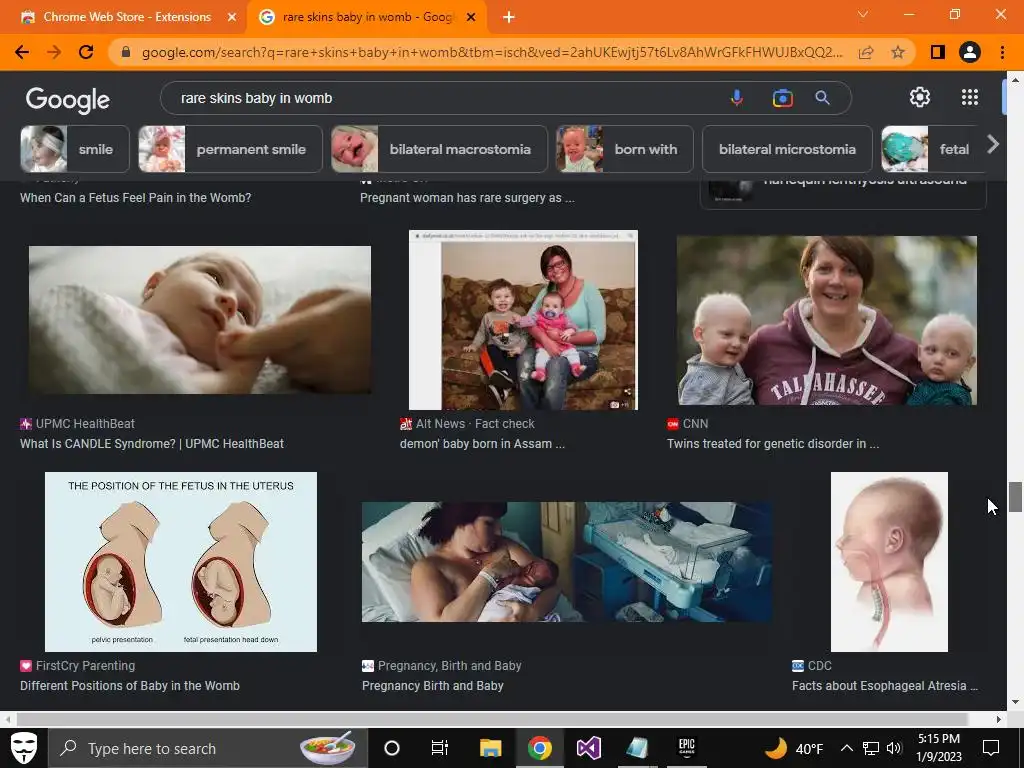
Task: Open Different Positions of Baby in Womb link
Action: 129,686
